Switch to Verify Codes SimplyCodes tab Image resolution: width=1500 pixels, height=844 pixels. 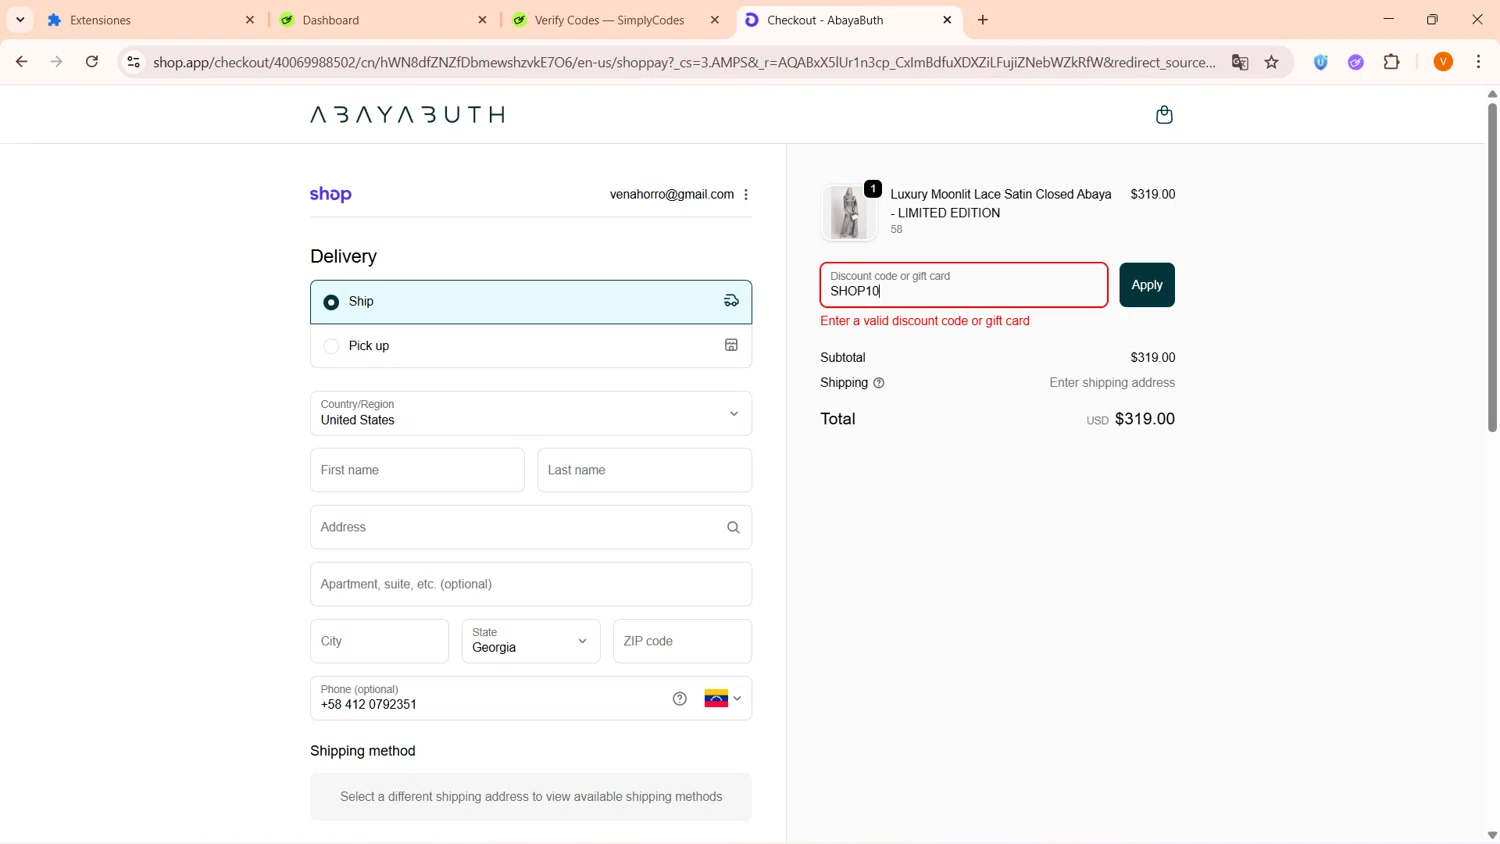coord(616,20)
